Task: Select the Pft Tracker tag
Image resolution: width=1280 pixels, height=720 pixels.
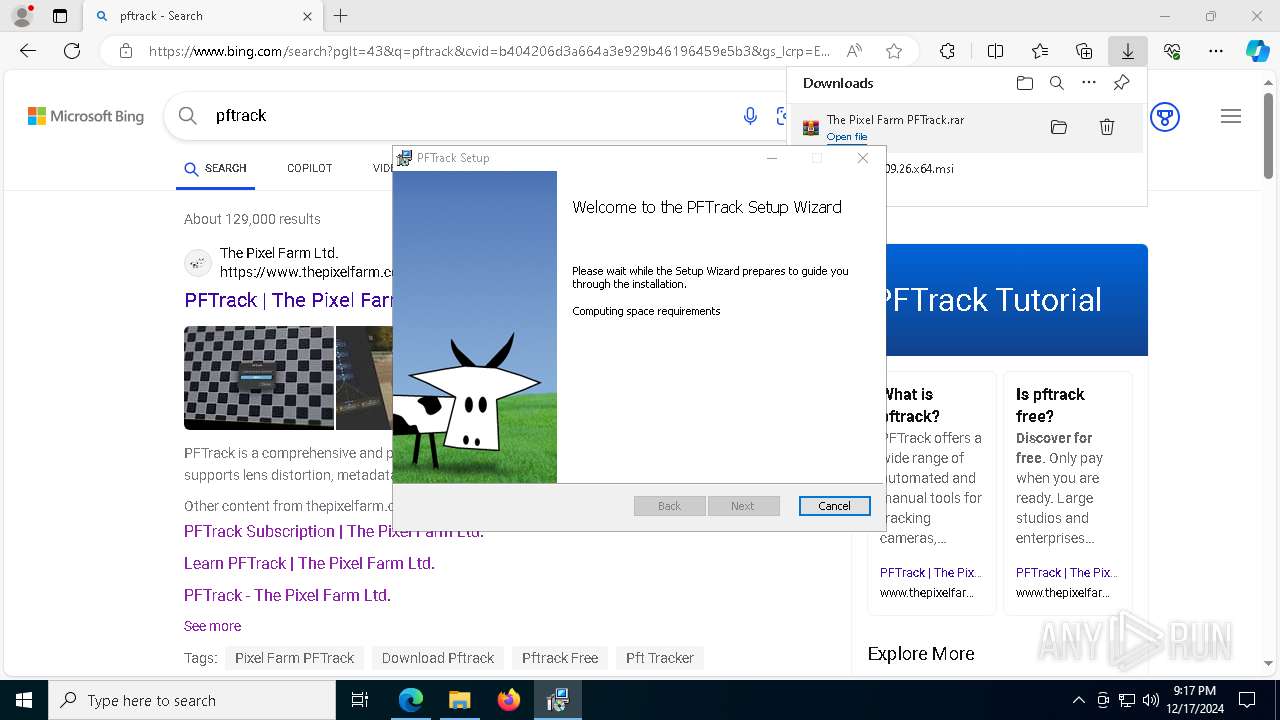Action: 660,658
